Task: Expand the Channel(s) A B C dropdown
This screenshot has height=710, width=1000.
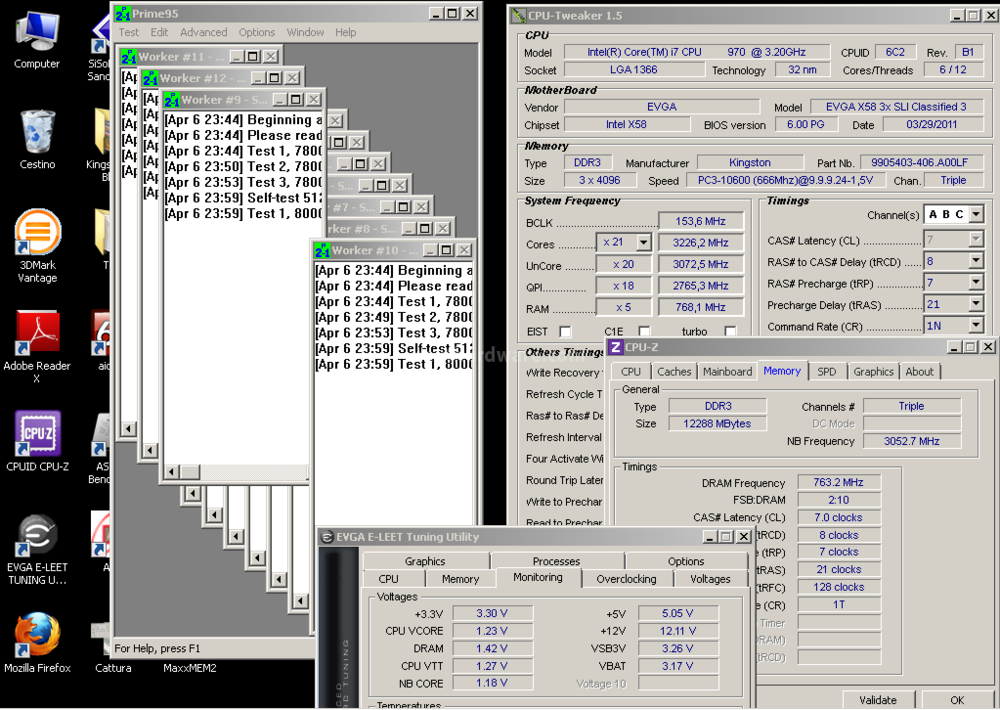Action: (x=976, y=214)
